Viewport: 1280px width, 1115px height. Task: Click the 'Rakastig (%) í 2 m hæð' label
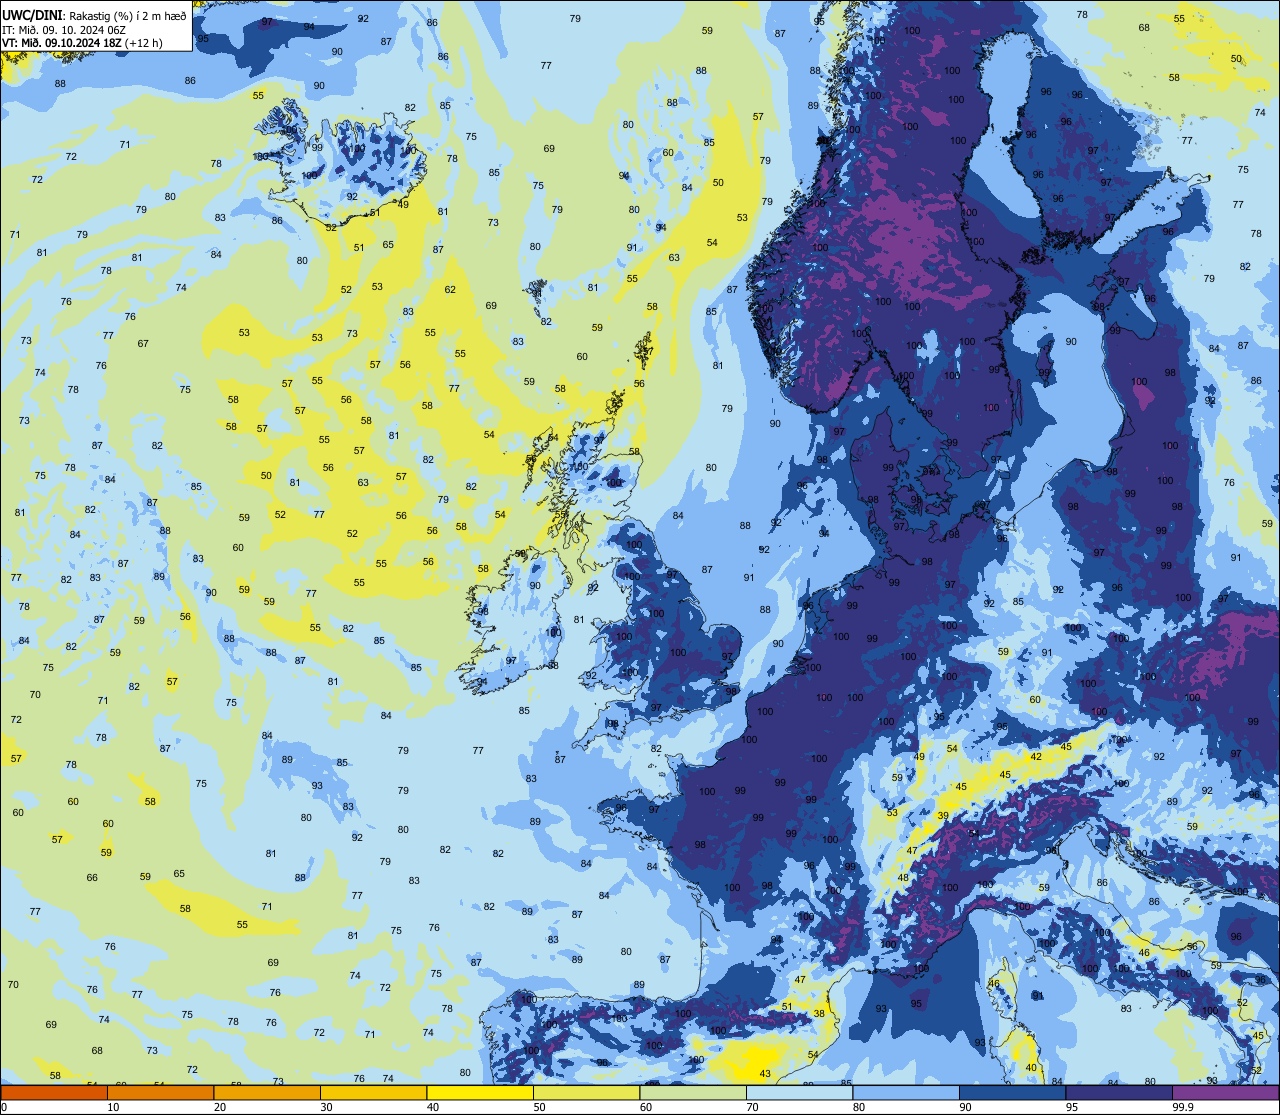pos(128,16)
